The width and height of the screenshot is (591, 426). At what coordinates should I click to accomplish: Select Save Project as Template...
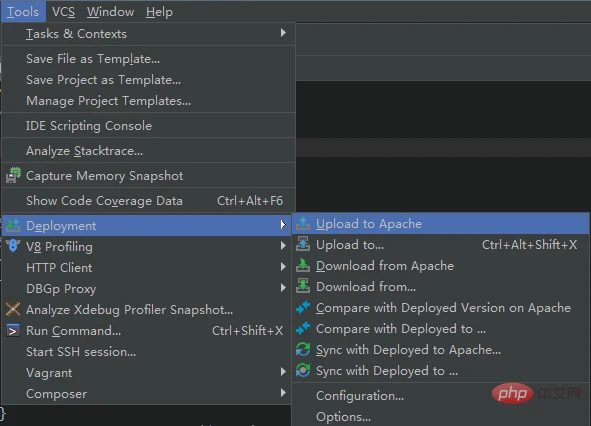[148, 80]
